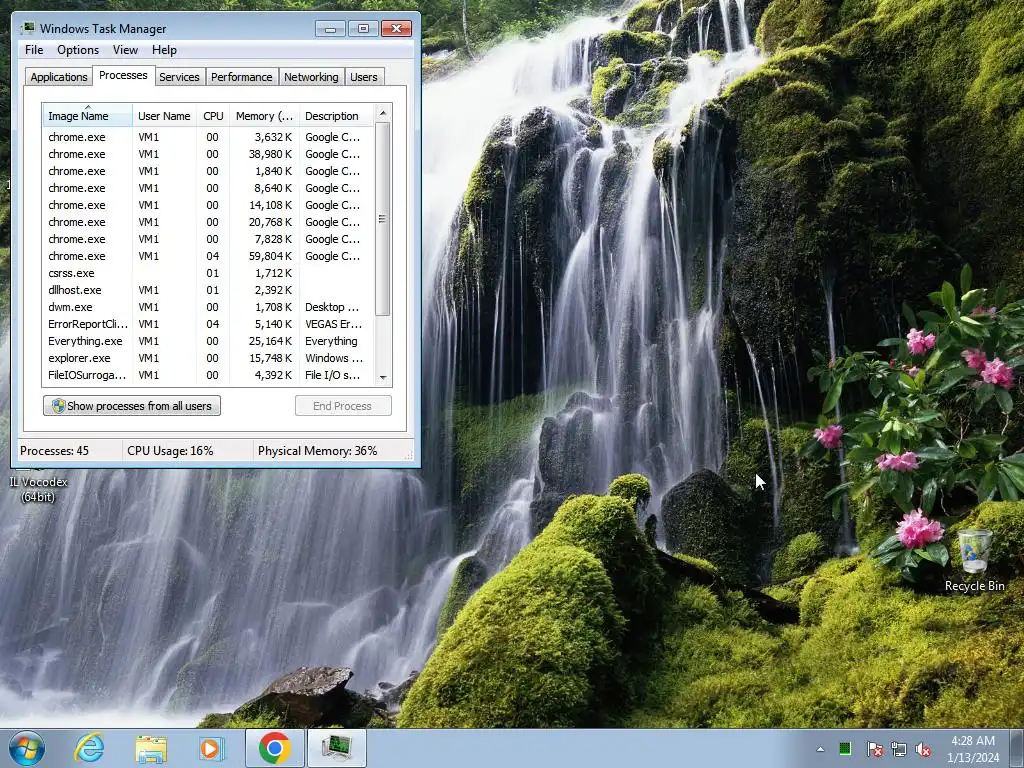Click the process list scrollbar thumb
The height and width of the screenshot is (768, 1024).
tap(383, 219)
